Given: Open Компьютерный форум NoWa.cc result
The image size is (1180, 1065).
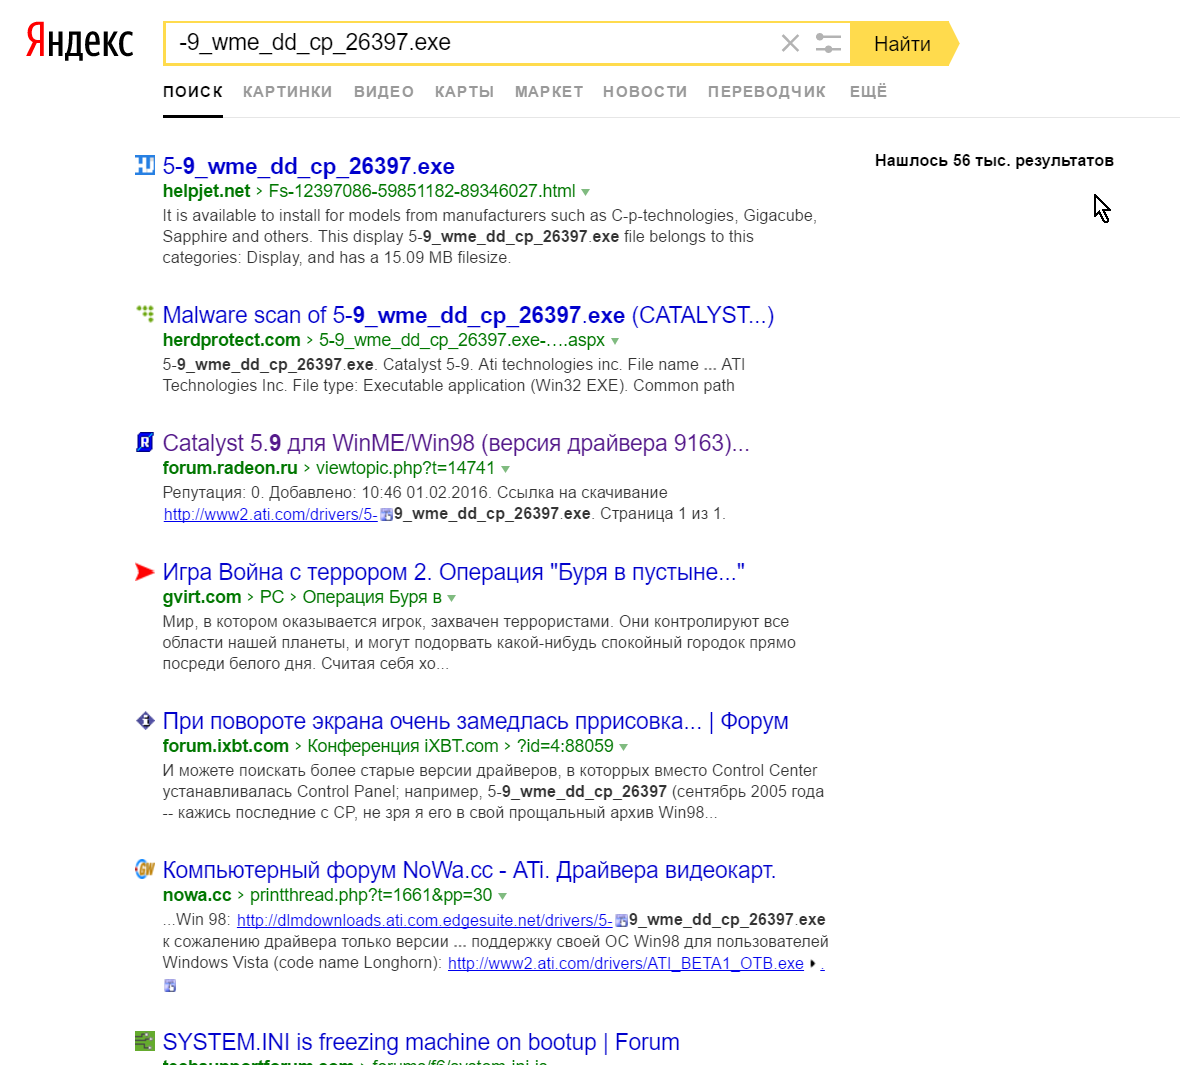Looking at the screenshot, I should tap(469, 870).
